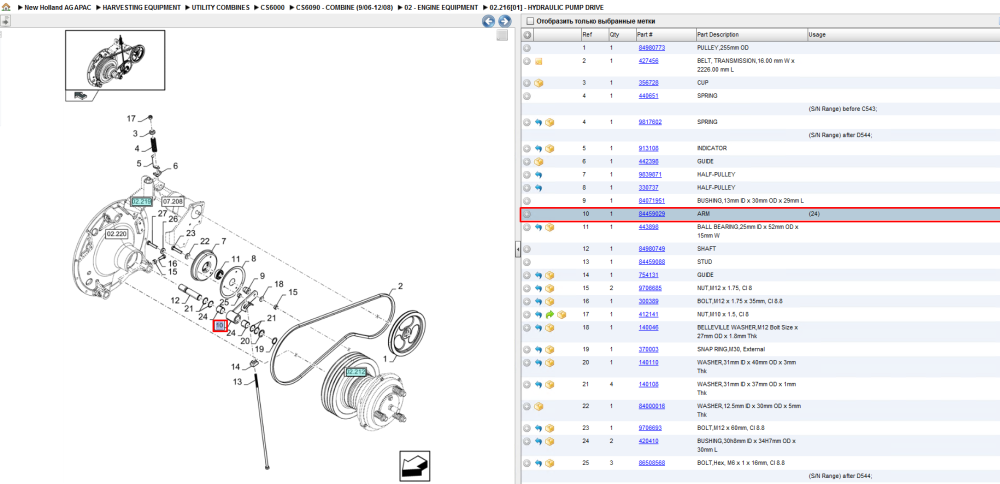Viewport: 1000px width, 484px height.
Task: Select the circle button for STUD row
Action: point(527,262)
